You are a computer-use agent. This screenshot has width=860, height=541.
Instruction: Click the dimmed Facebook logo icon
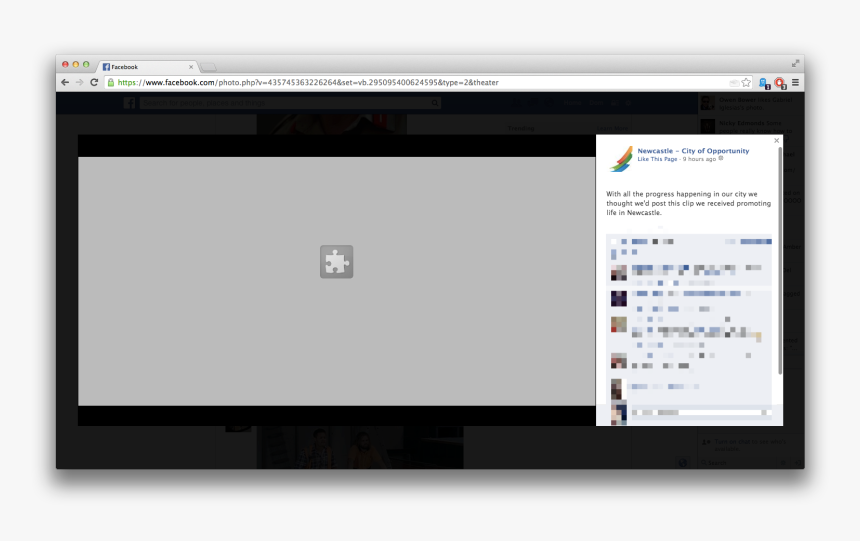(129, 103)
